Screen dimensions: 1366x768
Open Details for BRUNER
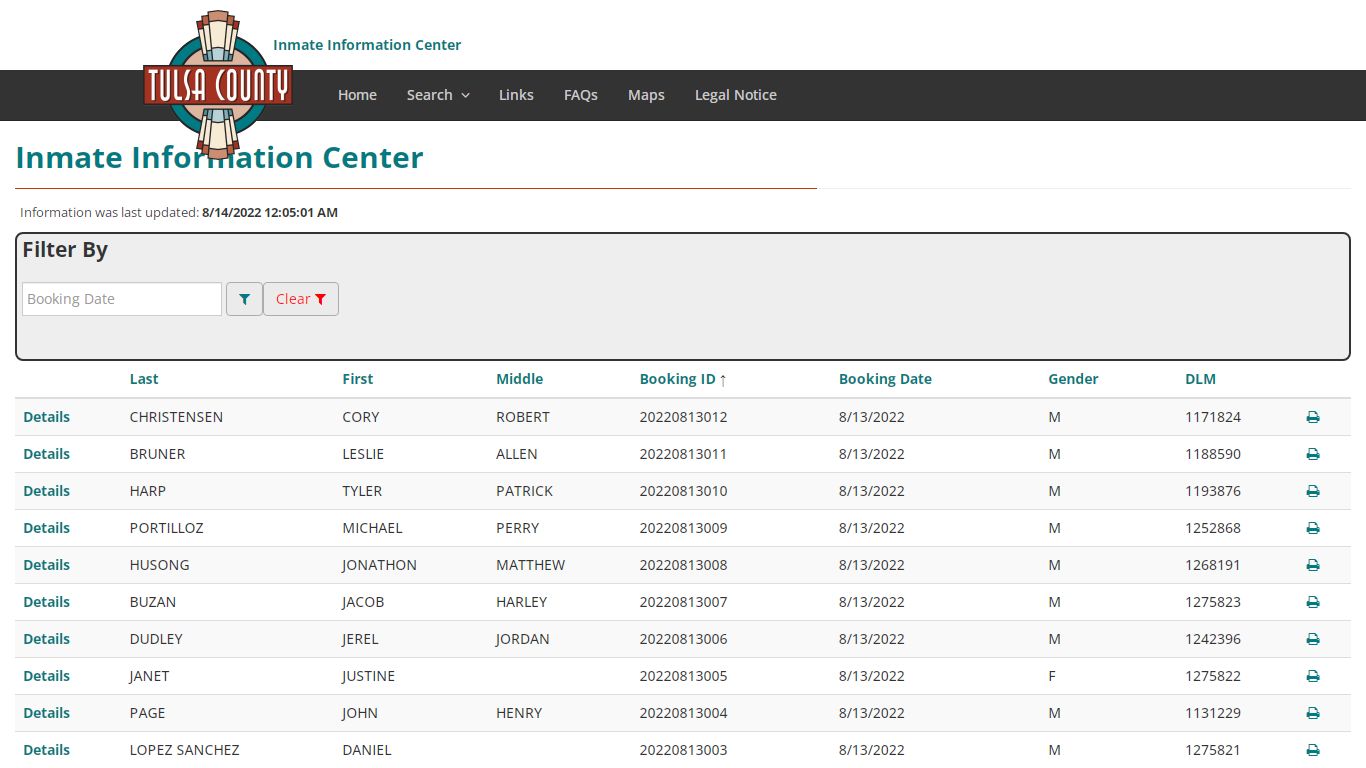click(47, 454)
